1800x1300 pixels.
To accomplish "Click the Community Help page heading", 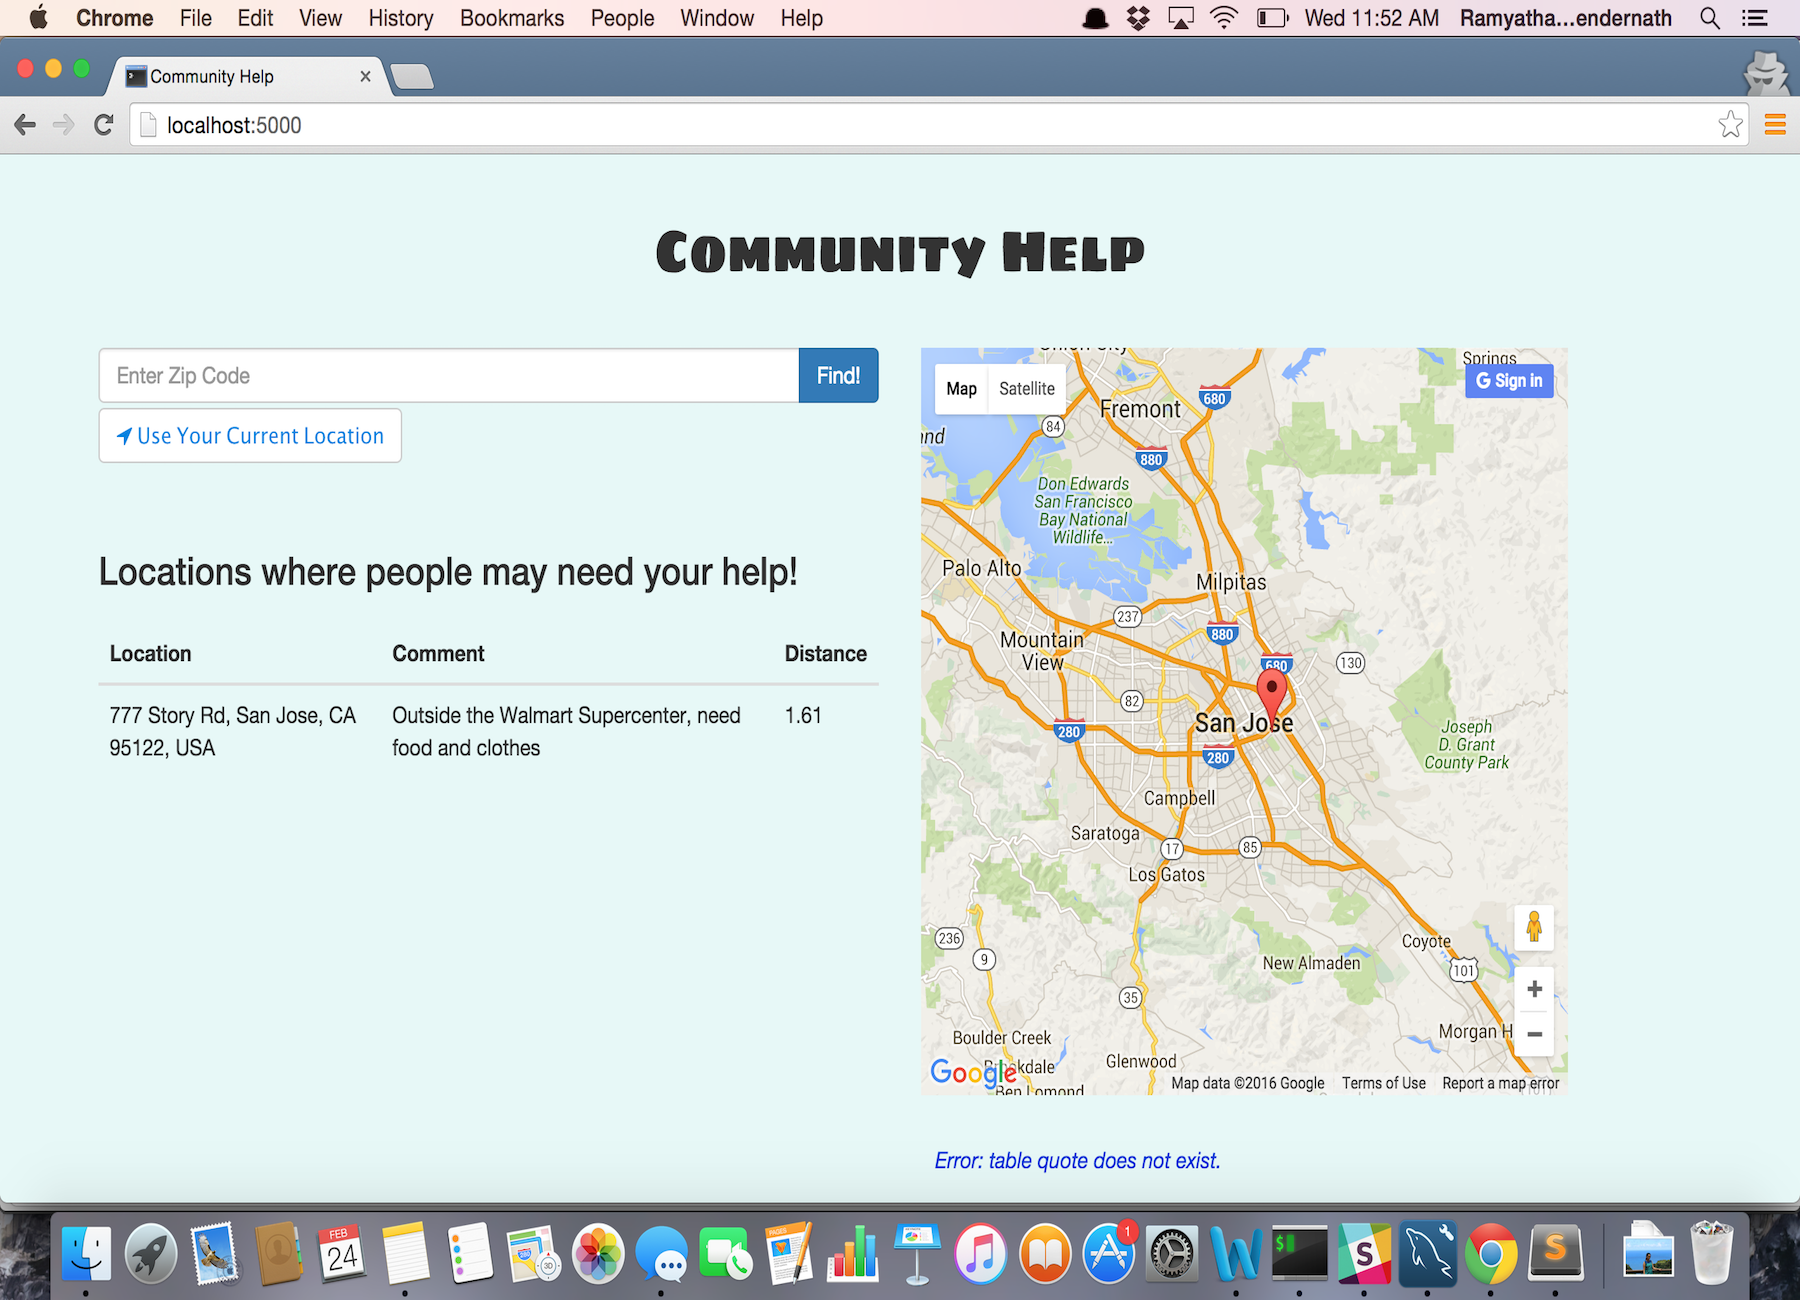I will (900, 252).
